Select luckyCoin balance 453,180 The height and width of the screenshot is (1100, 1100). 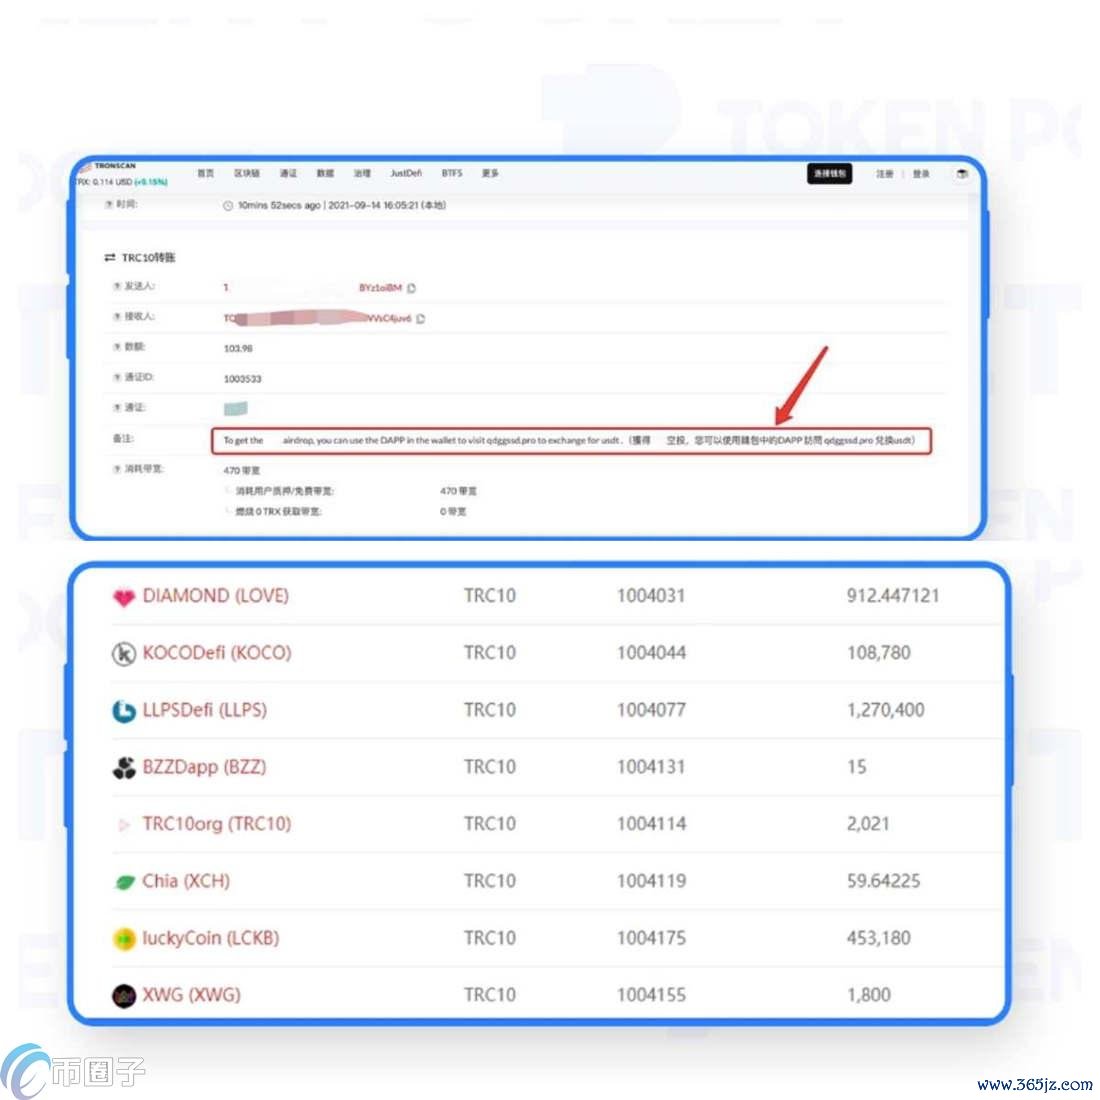[x=878, y=937]
